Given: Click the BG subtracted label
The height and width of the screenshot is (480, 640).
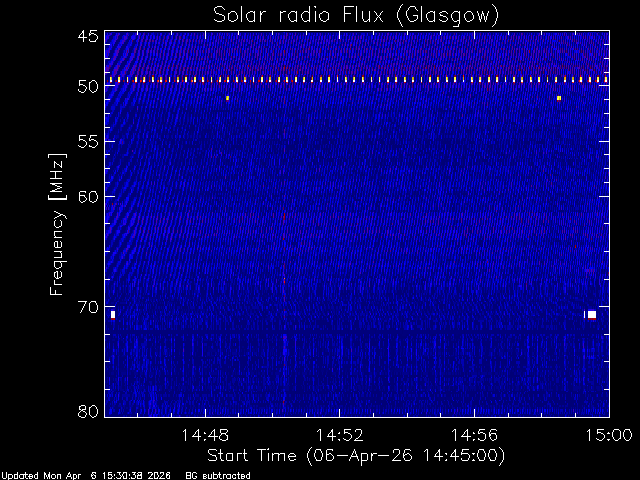Looking at the screenshot, I should [218, 476].
